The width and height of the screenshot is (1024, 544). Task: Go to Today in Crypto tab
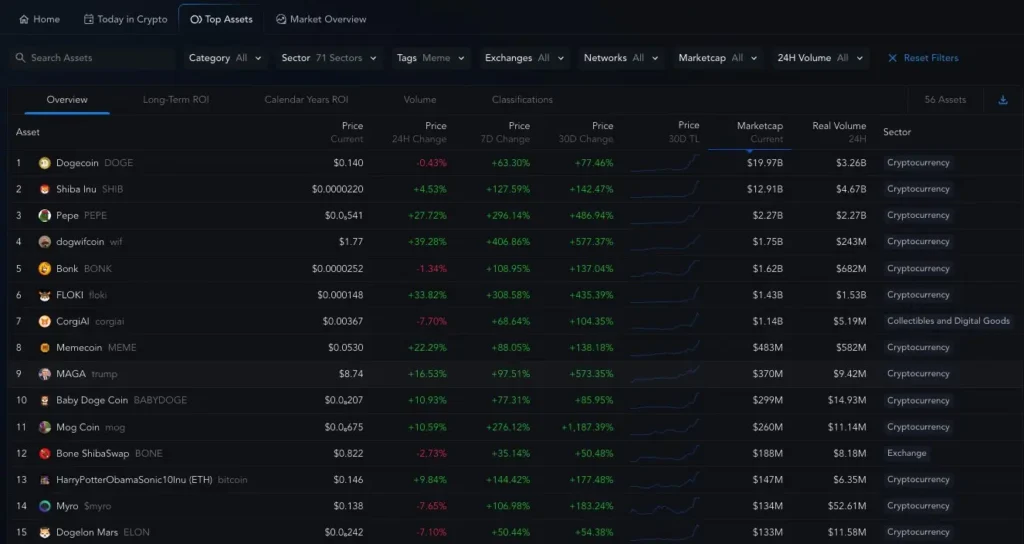click(125, 19)
